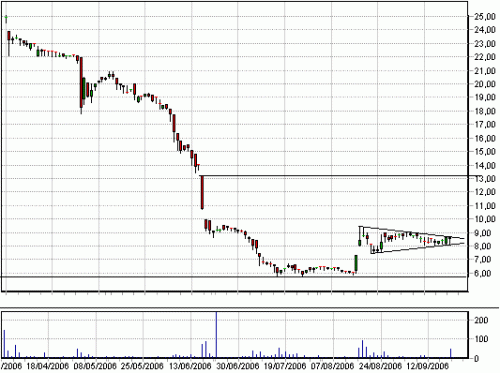This screenshot has height=373, width=500.
Task: Select the 19,00 price axis label
Action: [x=485, y=97]
